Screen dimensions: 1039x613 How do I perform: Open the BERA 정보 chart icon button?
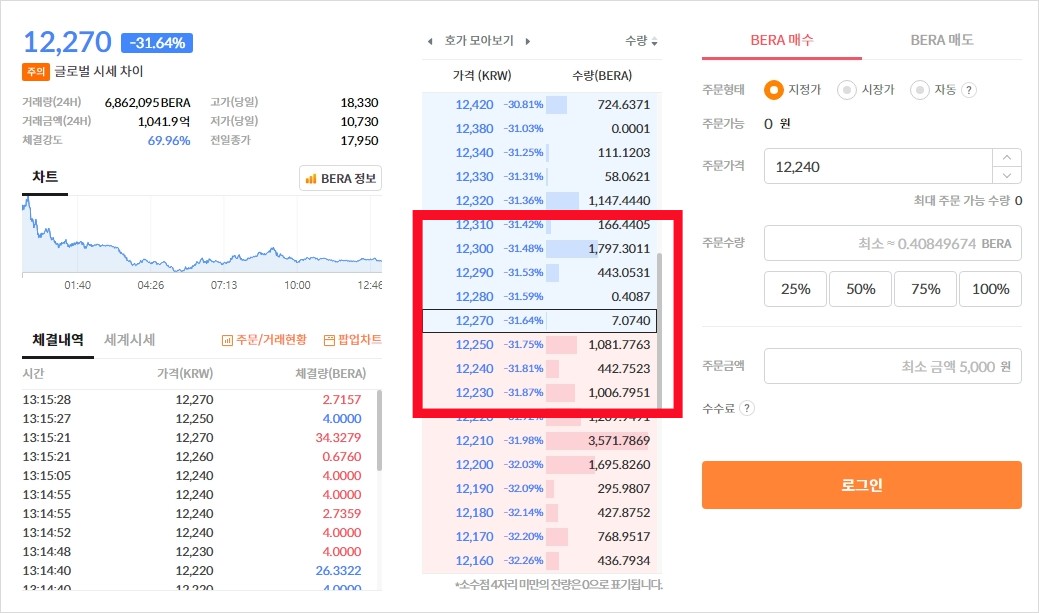click(x=341, y=178)
